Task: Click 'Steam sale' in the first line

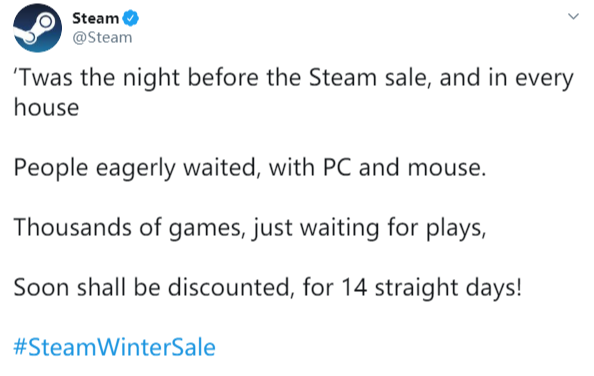Action: point(369,78)
